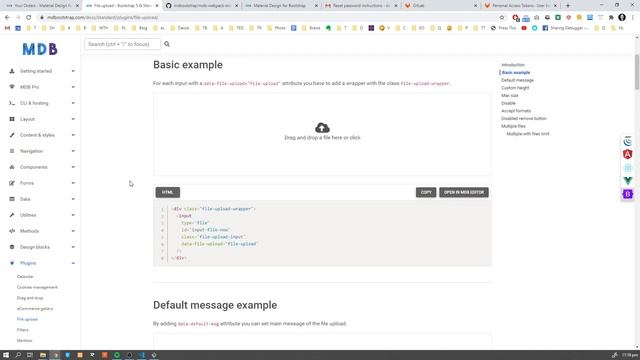
Task: Switch to the React version icon
Action: pyautogui.click(x=628, y=168)
